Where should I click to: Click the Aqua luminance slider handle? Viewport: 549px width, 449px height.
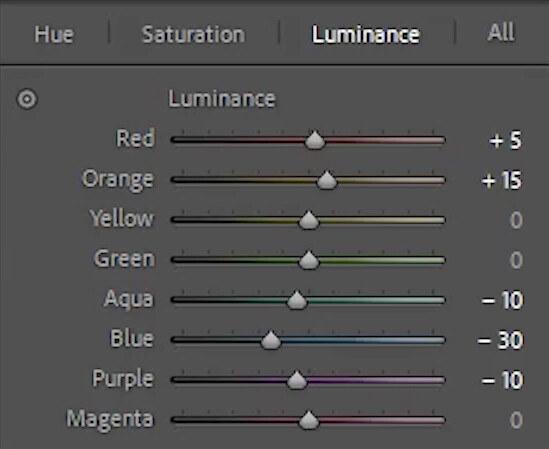tap(297, 300)
